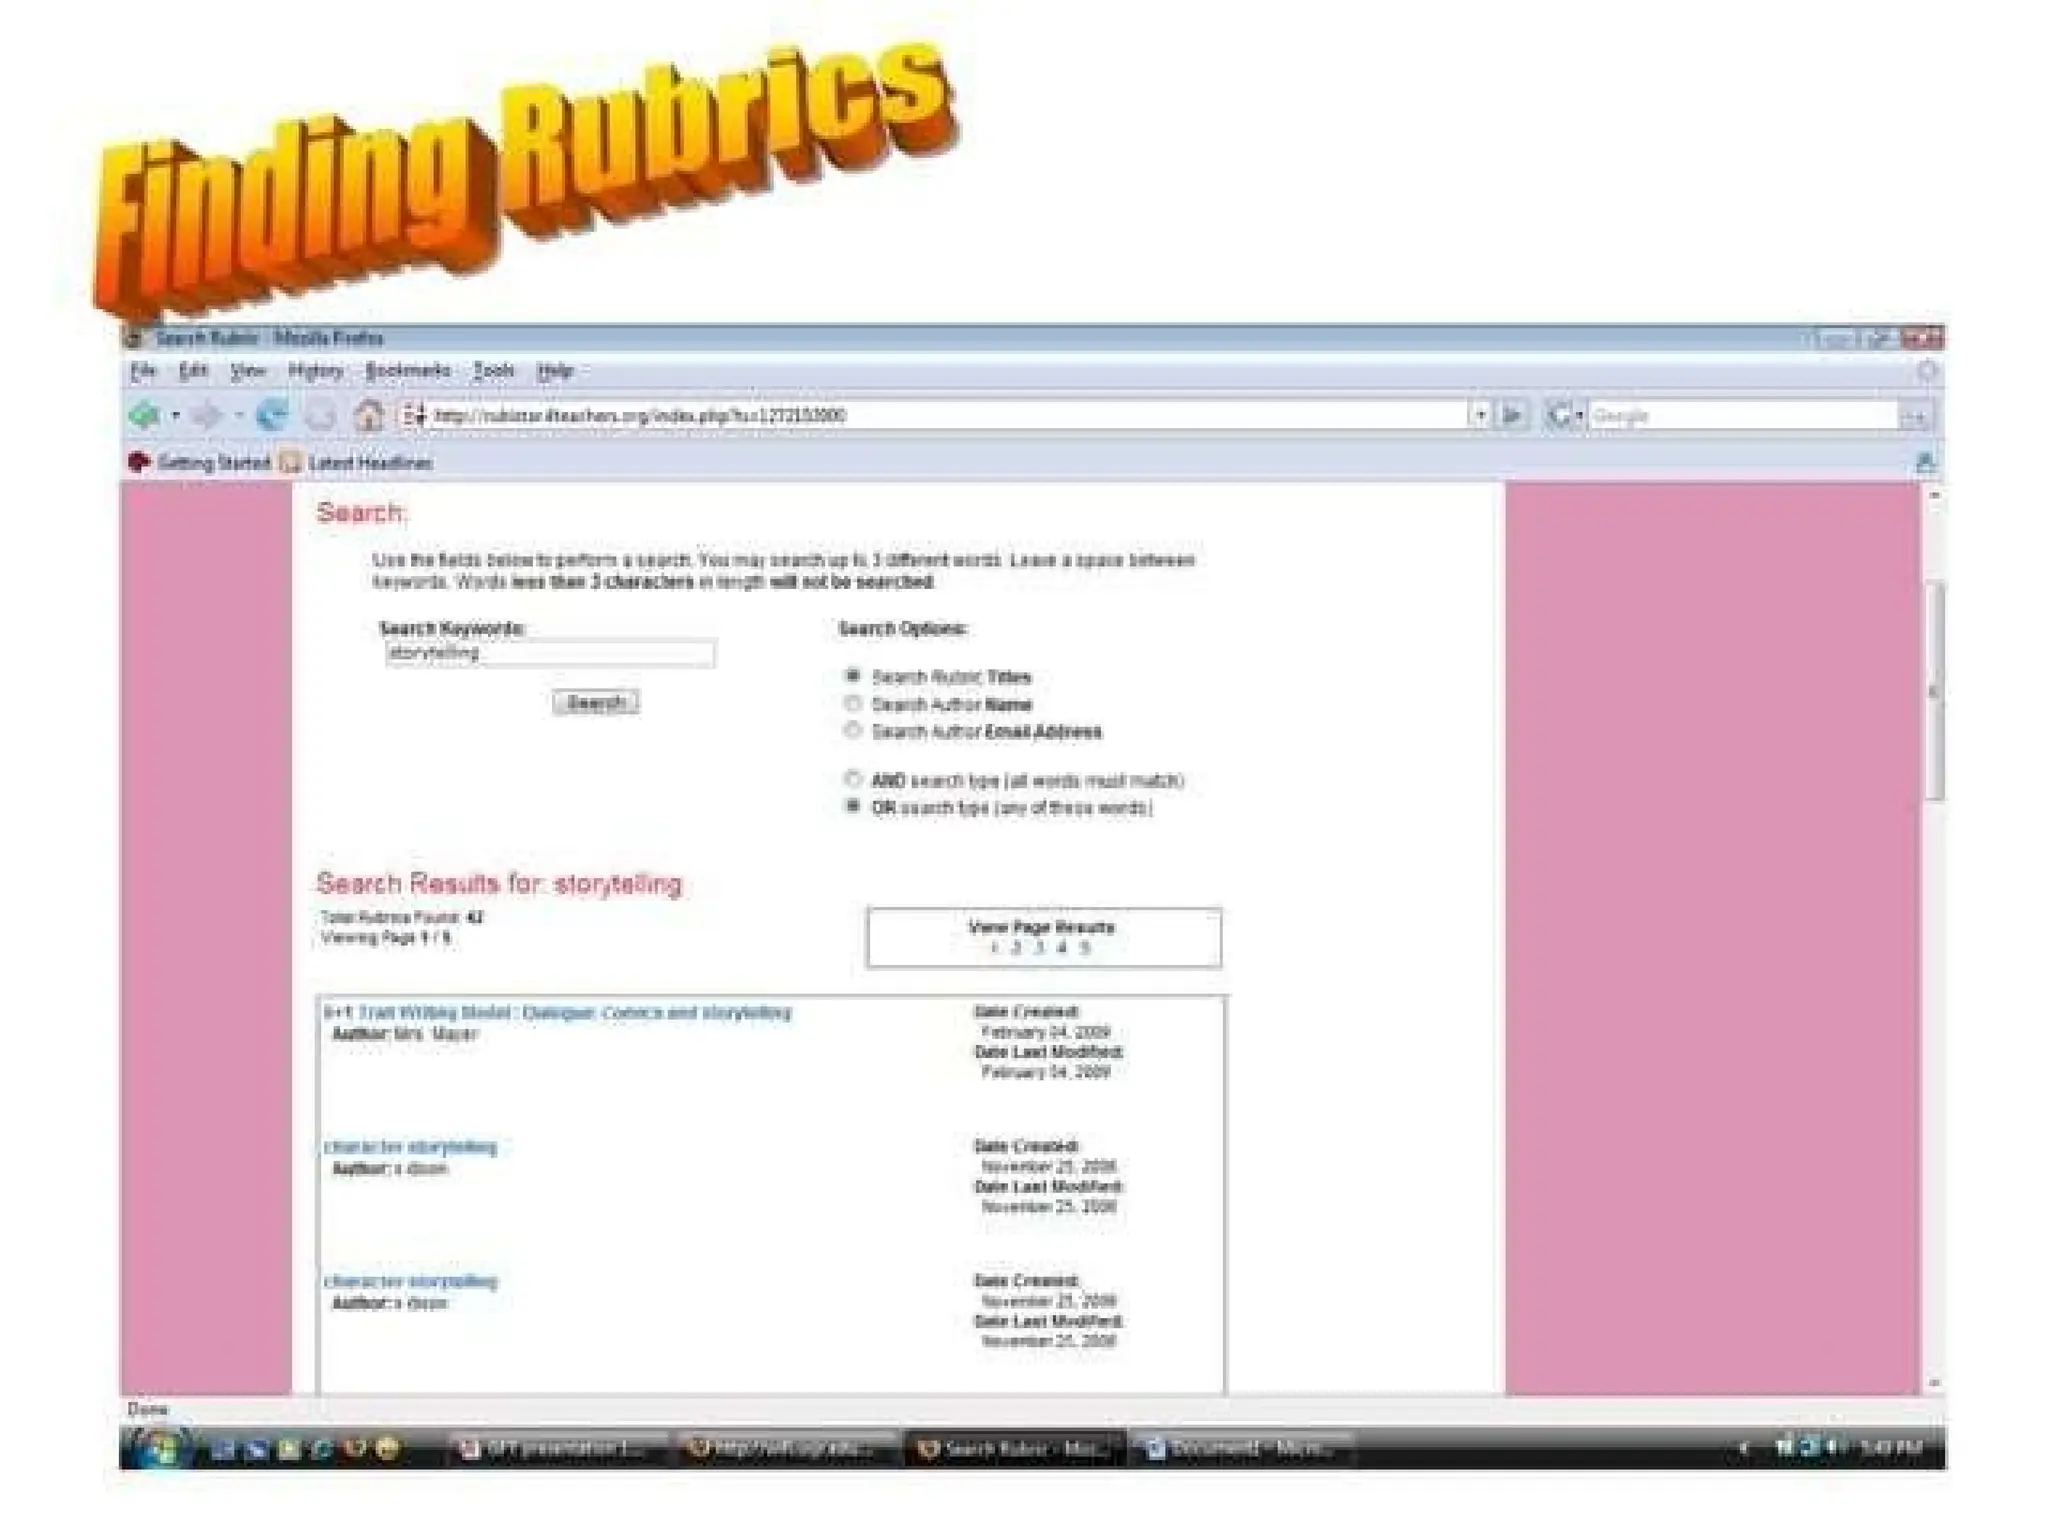Go to Home page icon
Viewport: 2048px width, 1536px height.
coord(369,414)
